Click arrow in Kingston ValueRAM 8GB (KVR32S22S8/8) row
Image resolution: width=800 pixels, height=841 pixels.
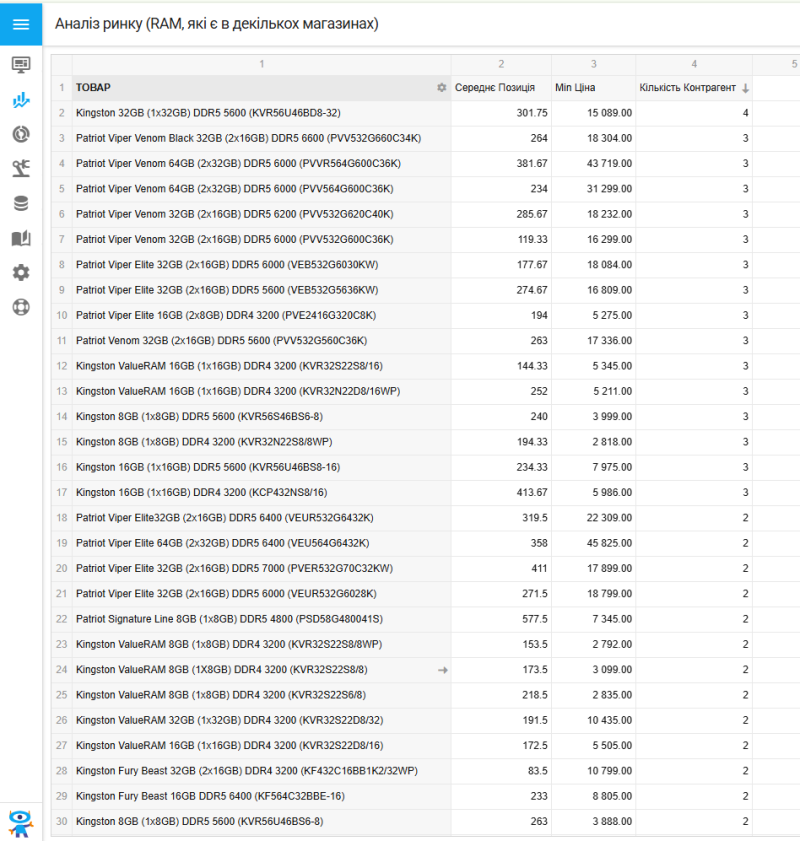click(x=443, y=670)
